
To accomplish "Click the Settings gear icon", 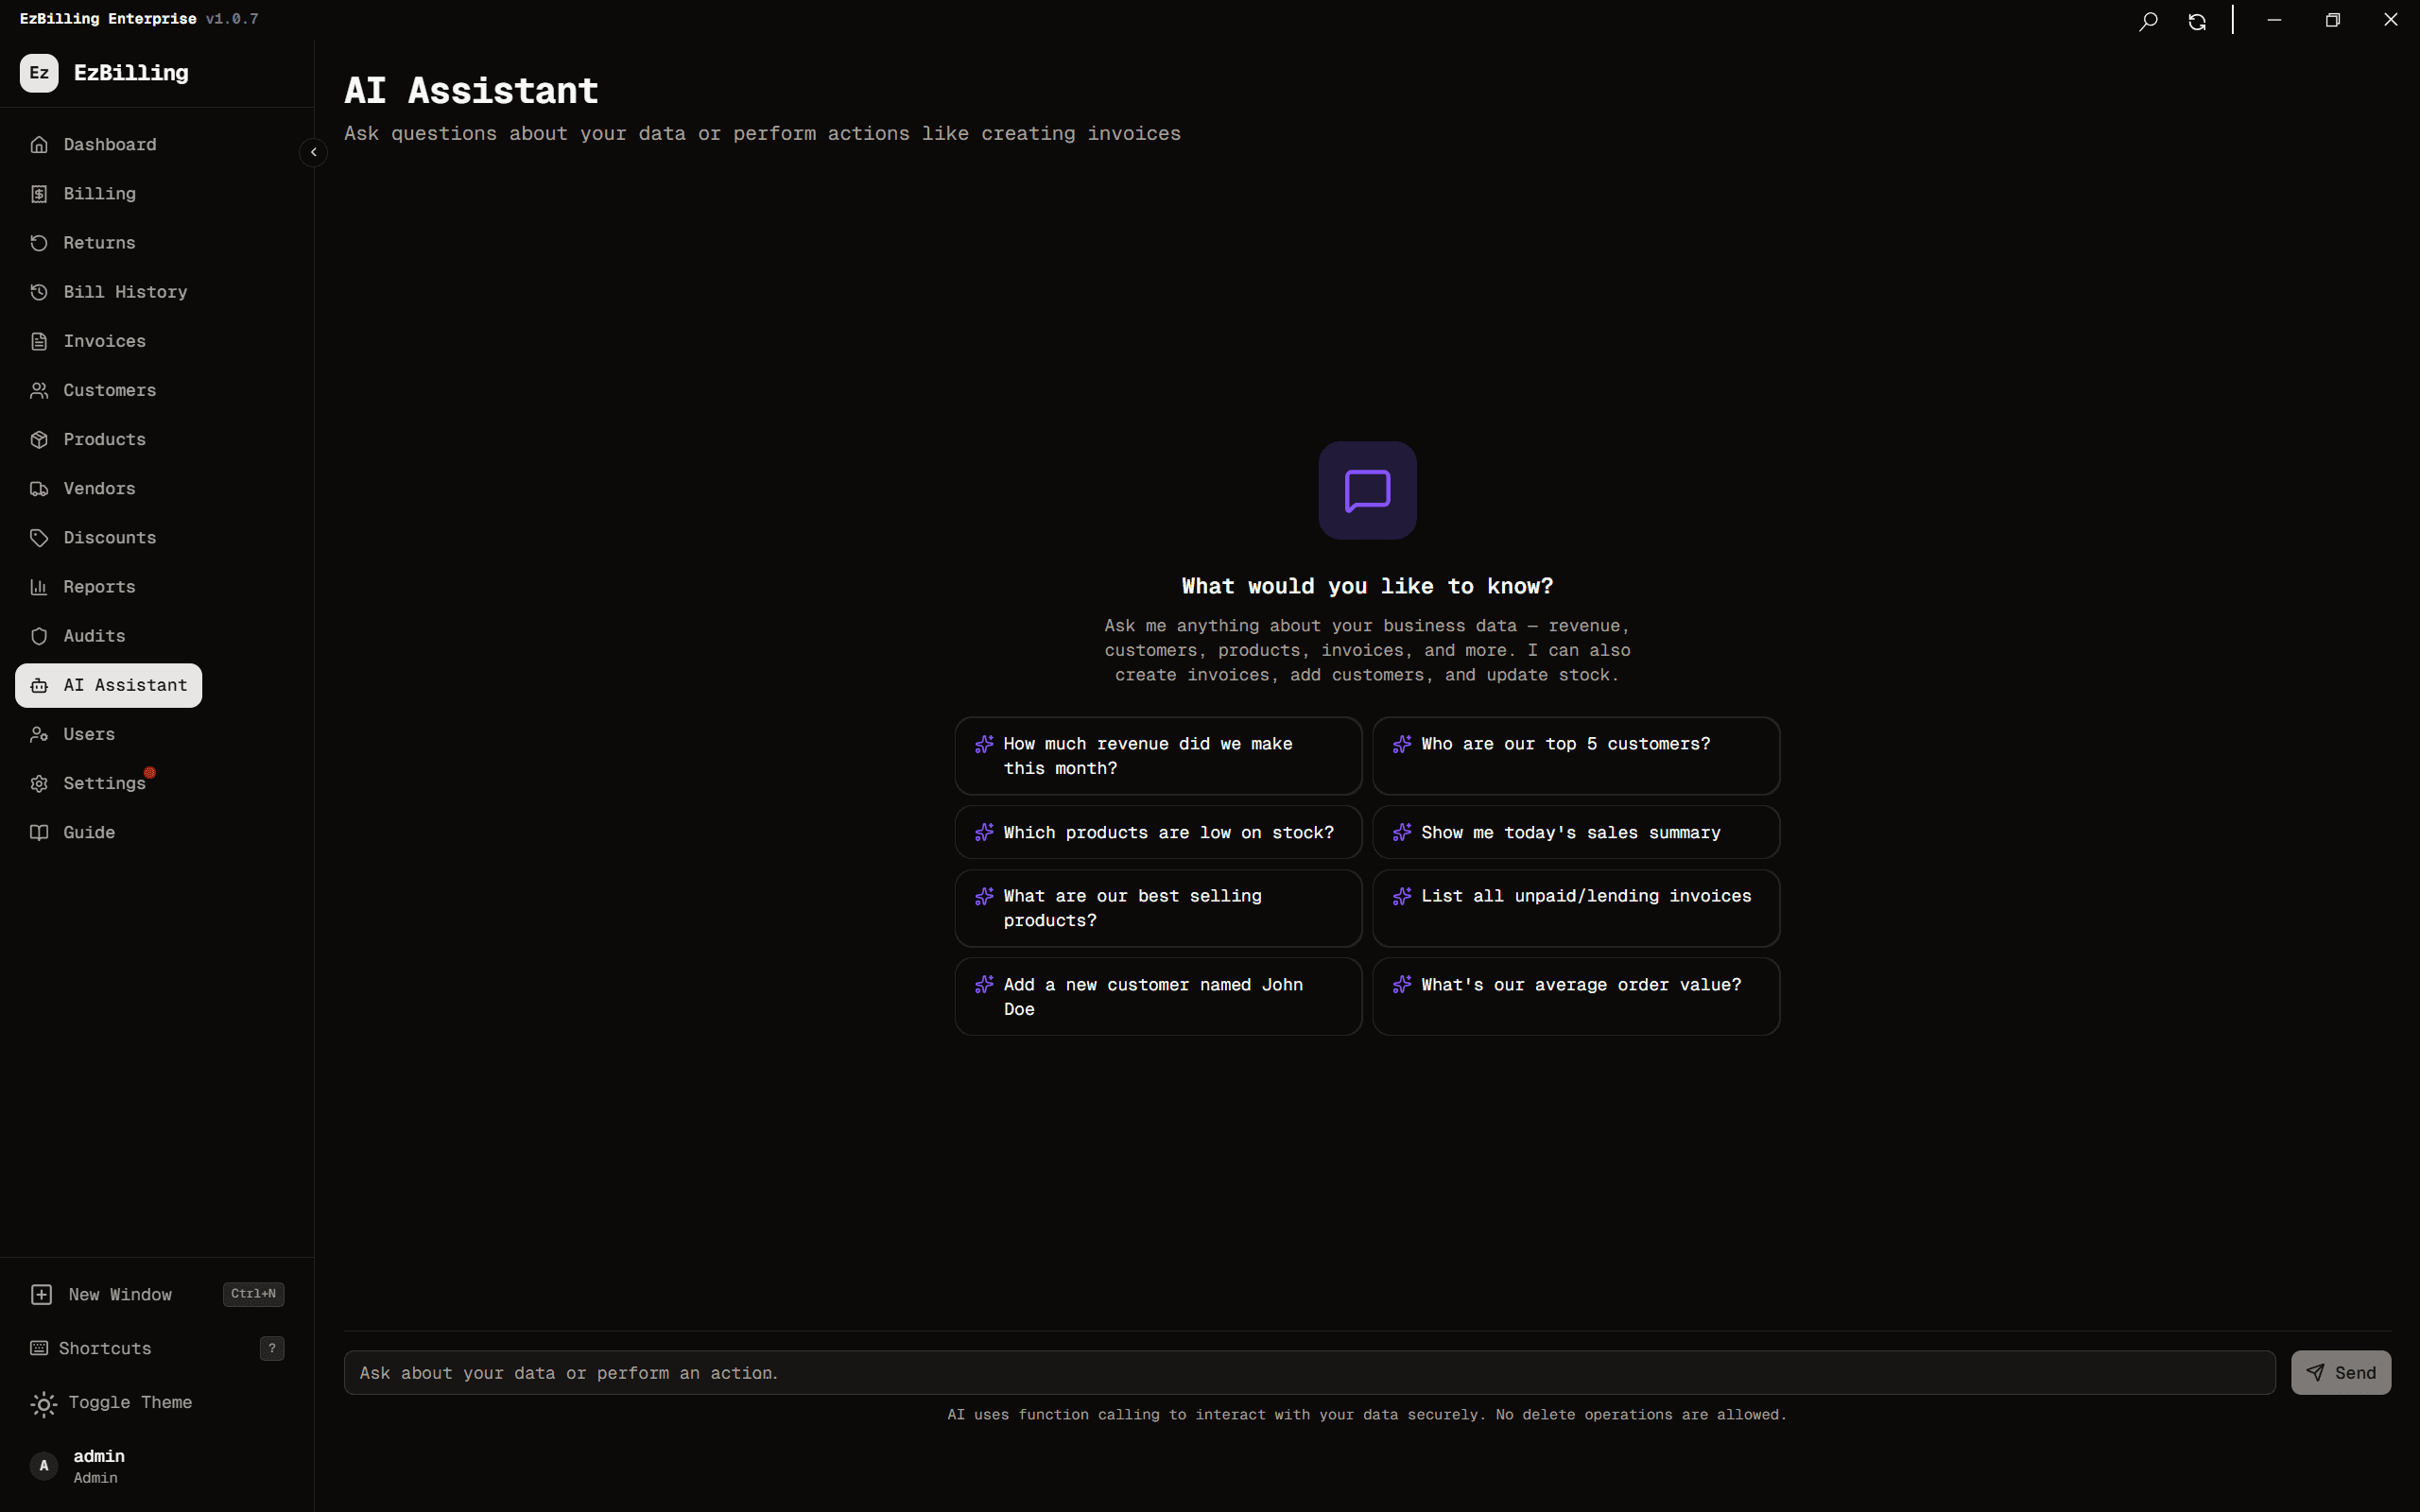I will coord(39,784).
